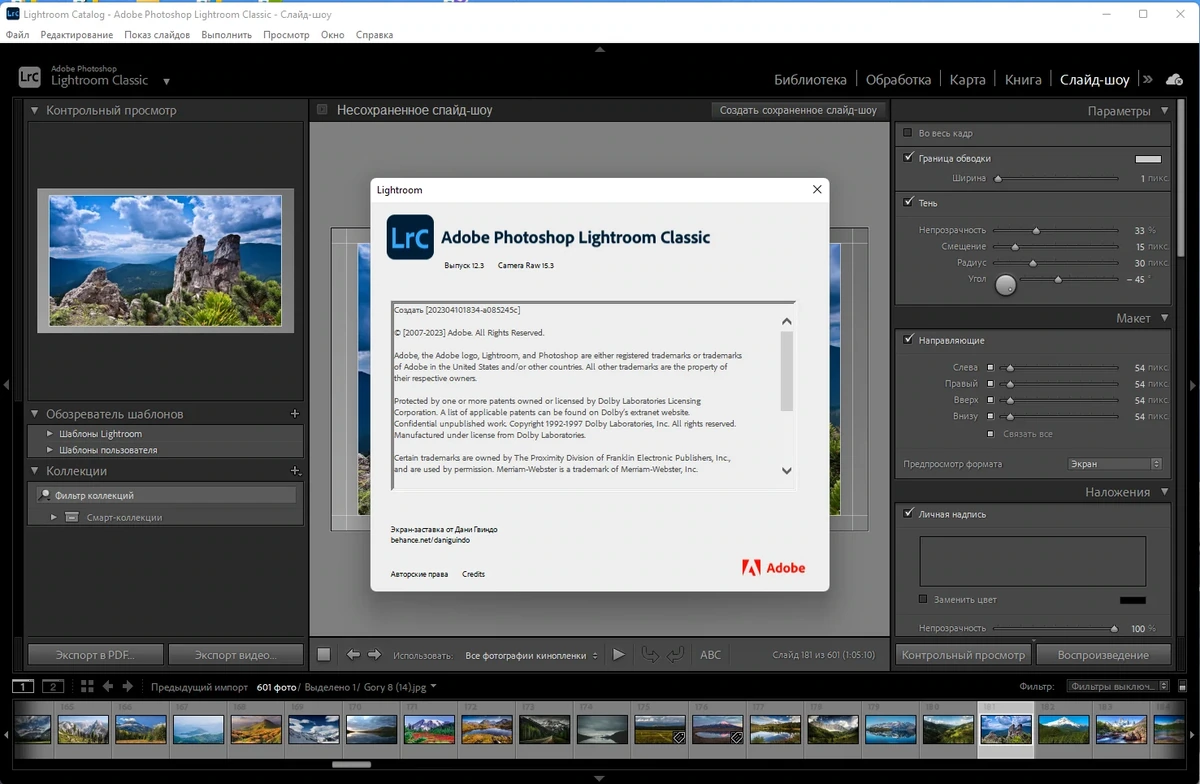This screenshot has width=1200, height=784.
Task: Click Экспорт в PDF button
Action: click(95, 655)
